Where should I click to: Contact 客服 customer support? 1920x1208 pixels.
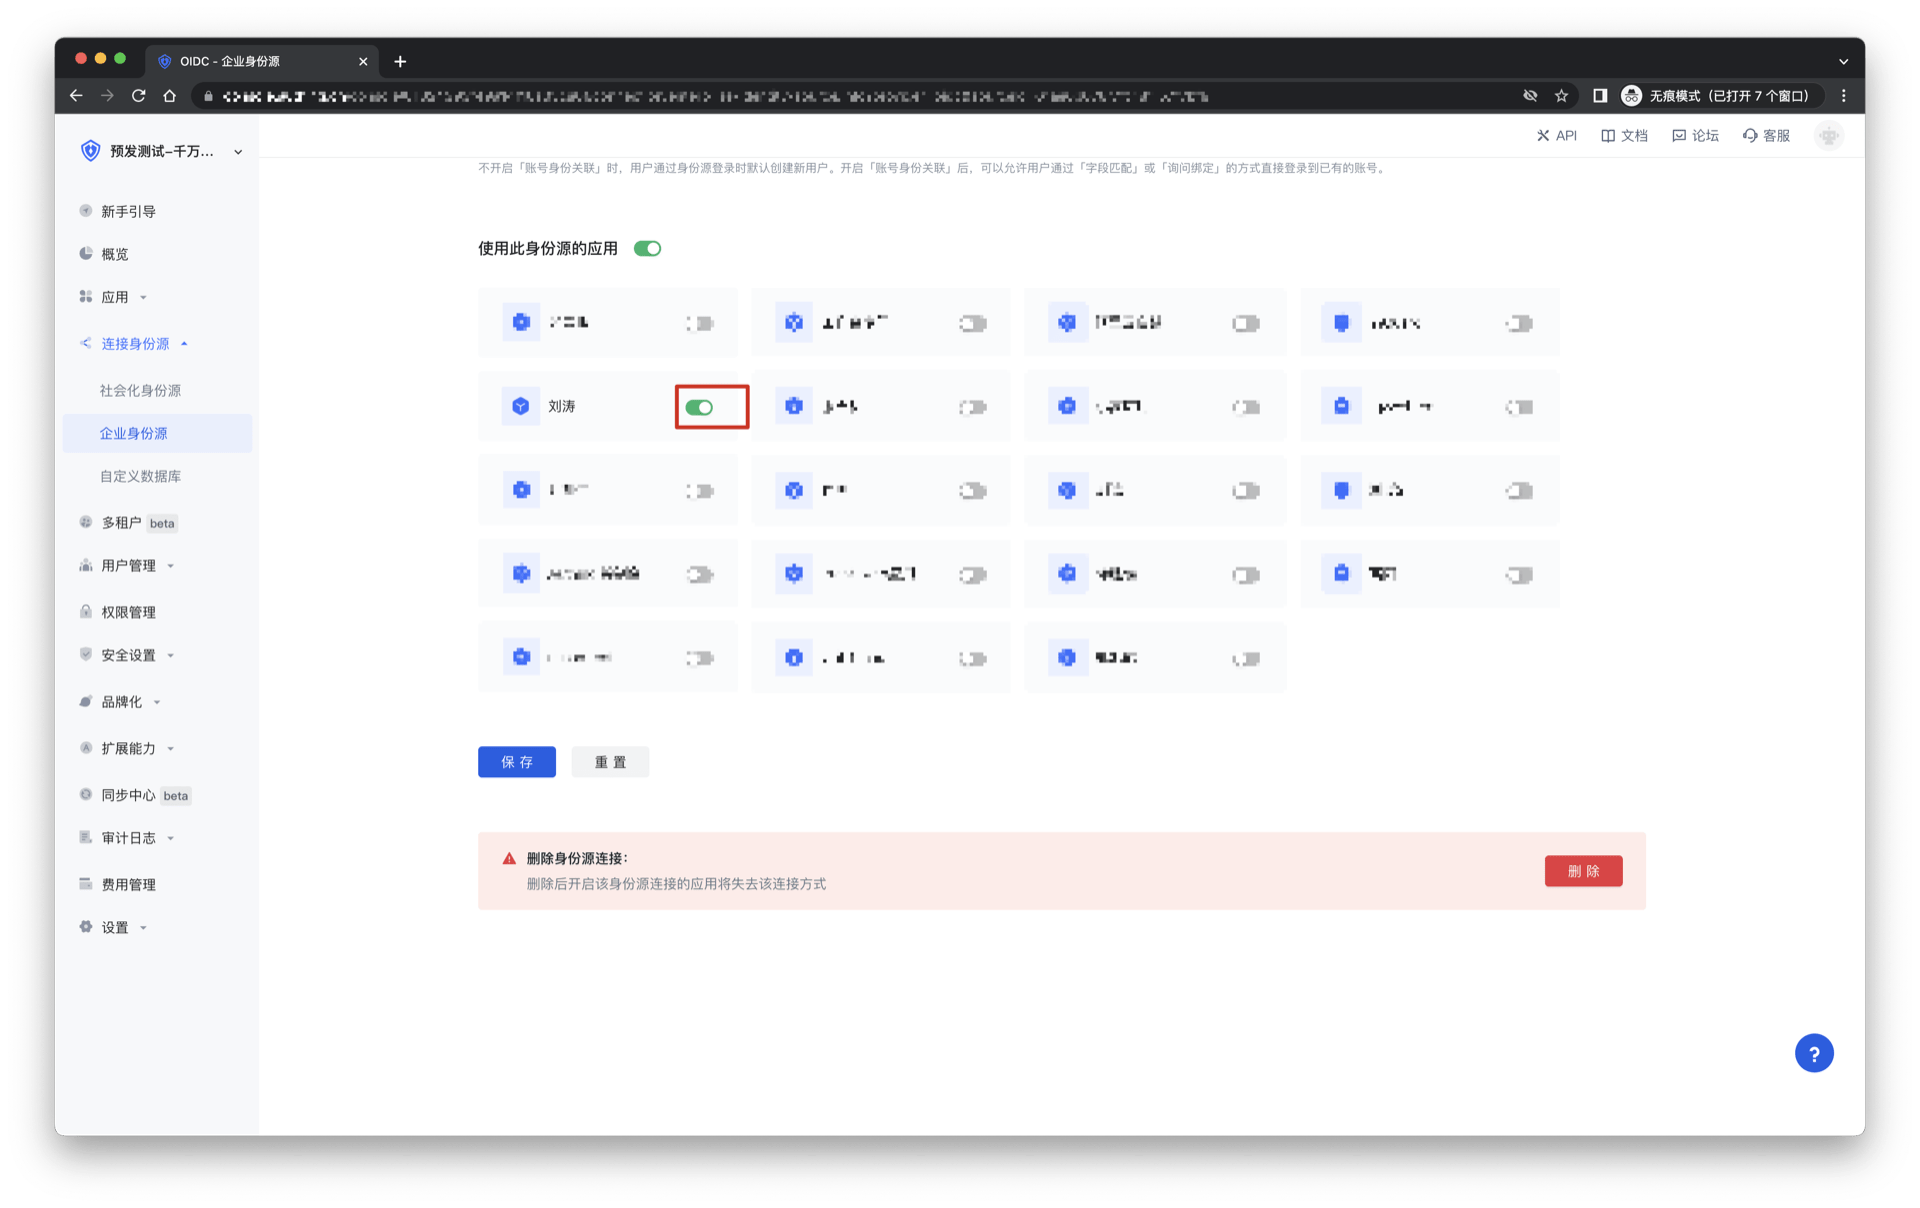1766,135
